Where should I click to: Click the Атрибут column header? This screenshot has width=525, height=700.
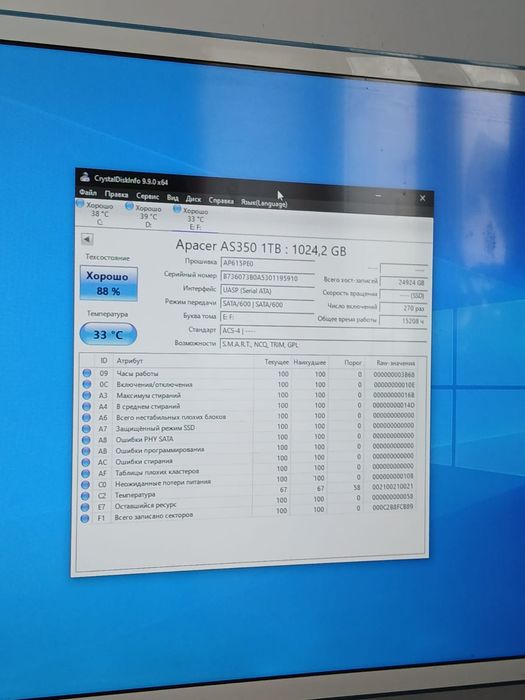(x=130, y=361)
